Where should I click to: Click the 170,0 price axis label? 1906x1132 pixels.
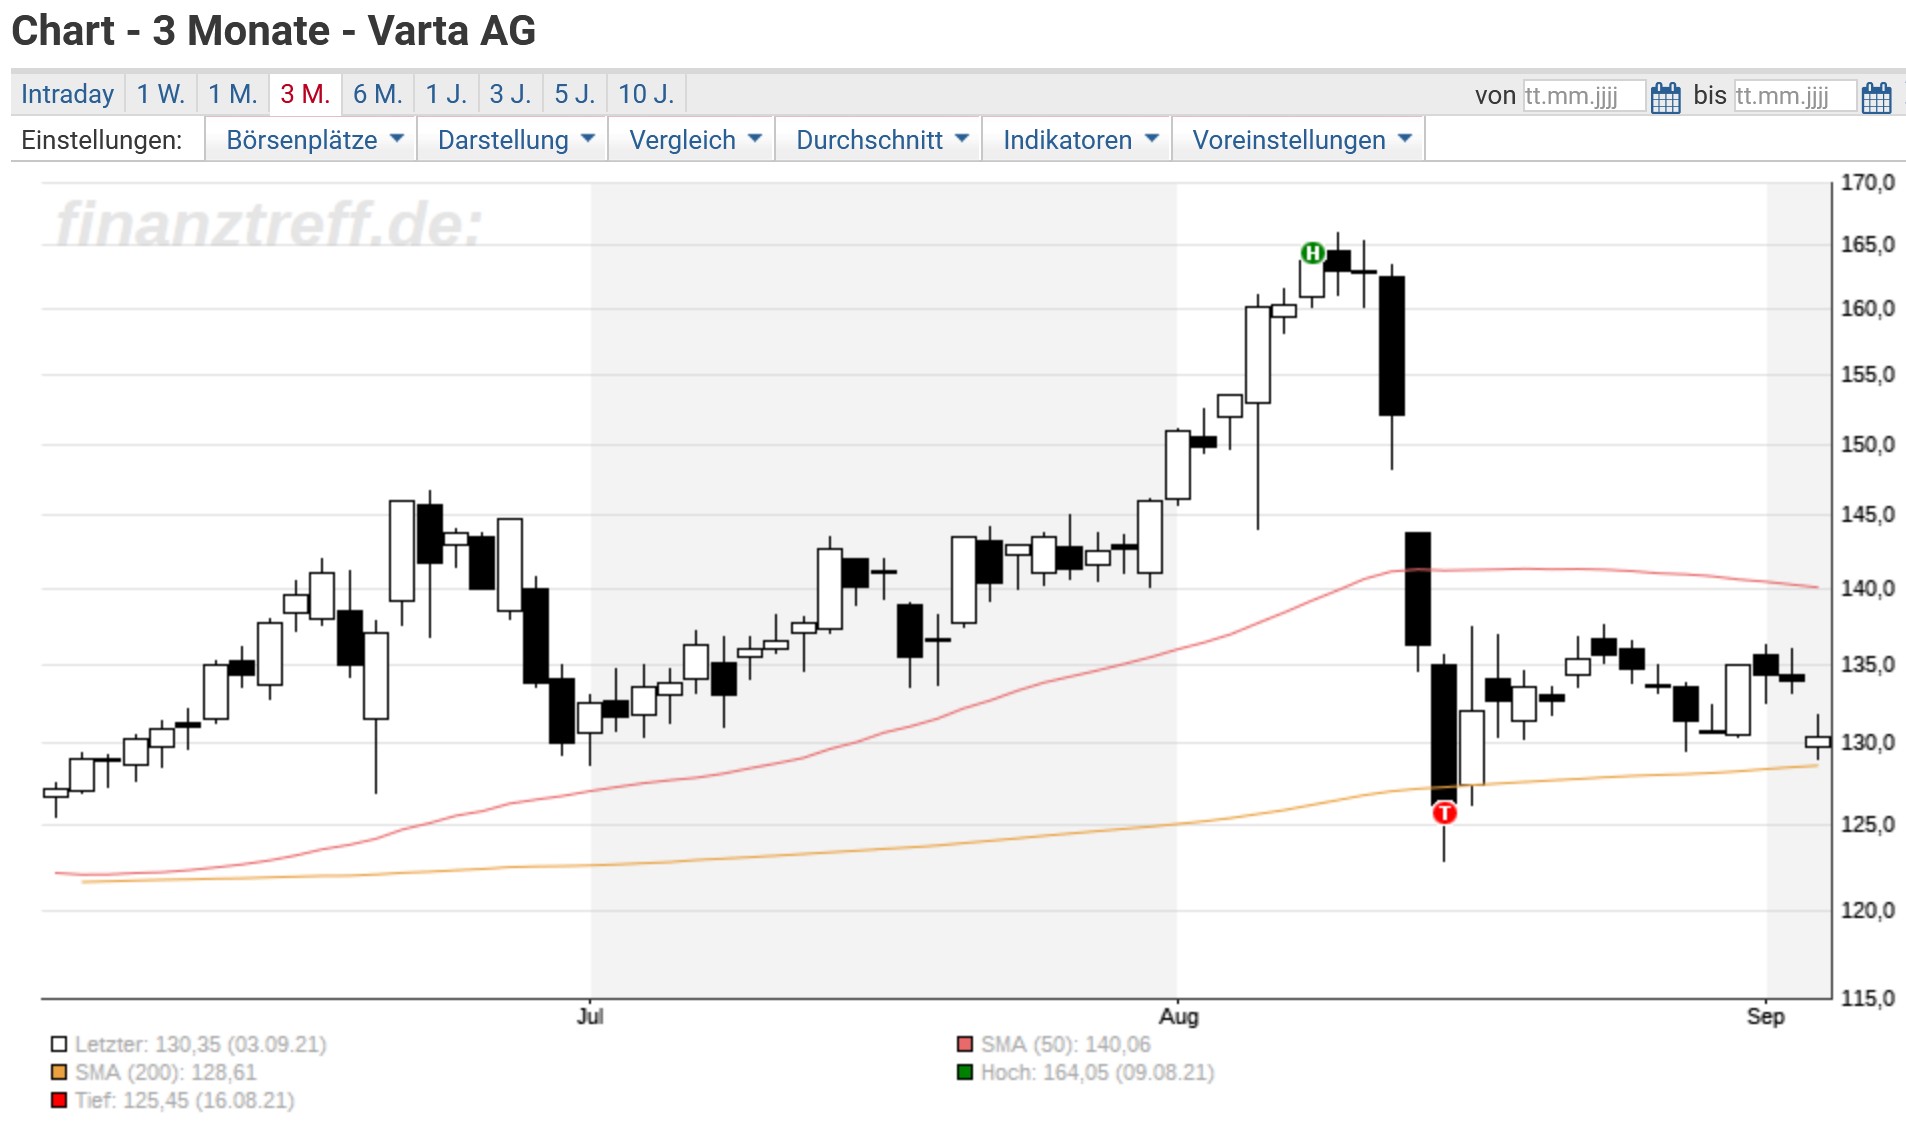click(1868, 182)
